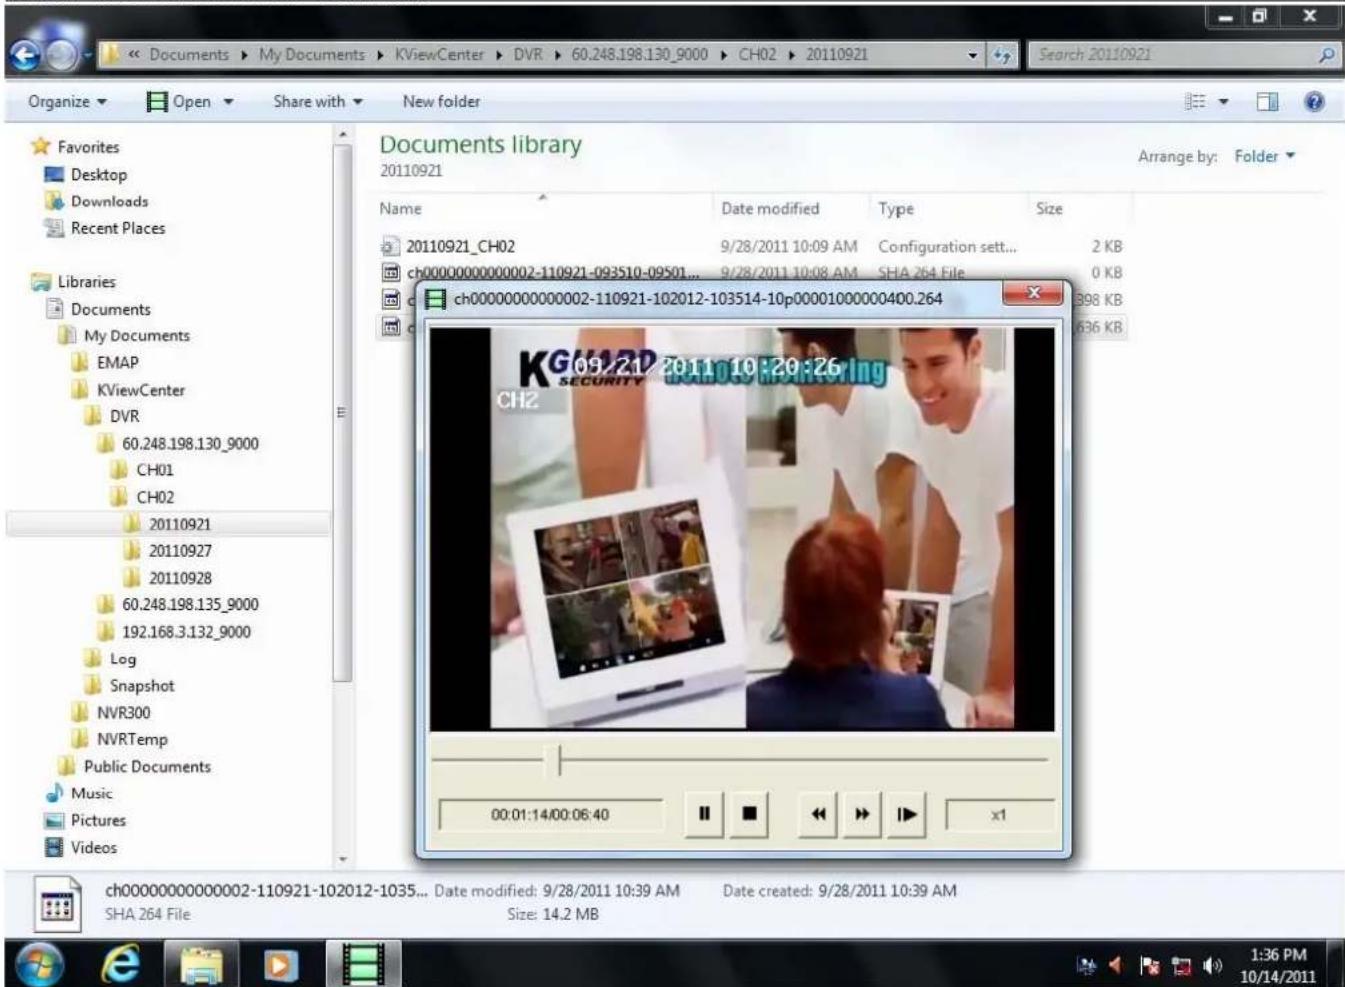The image size is (1345, 987).
Task: Fast forward the video playback
Action: click(x=862, y=814)
